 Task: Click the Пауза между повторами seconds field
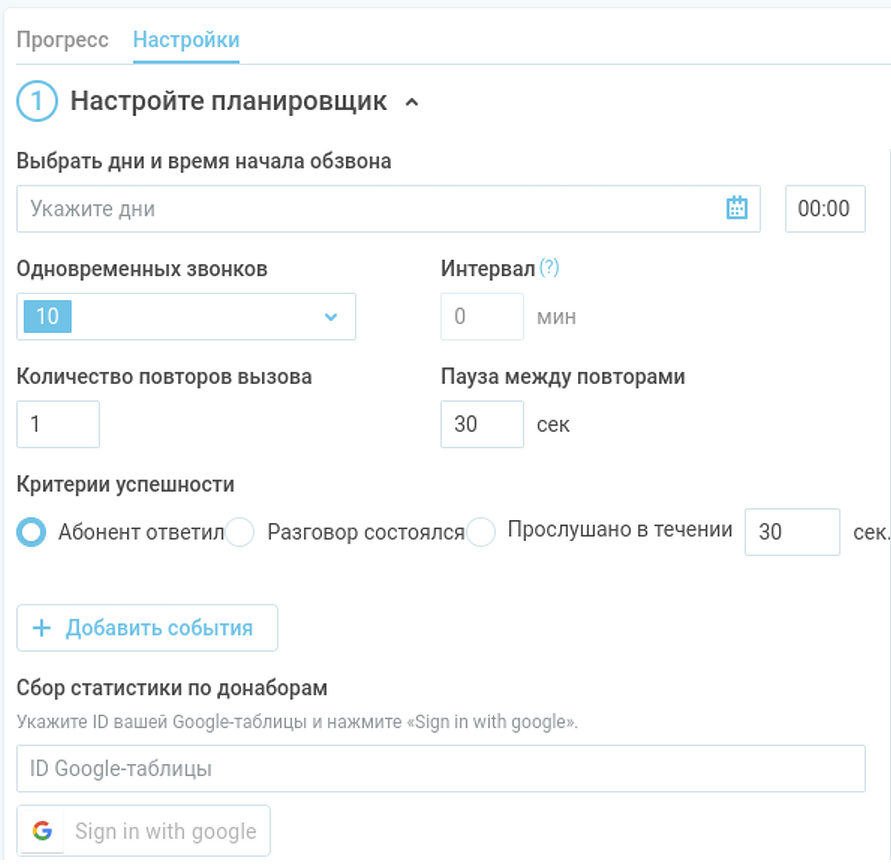tap(482, 424)
